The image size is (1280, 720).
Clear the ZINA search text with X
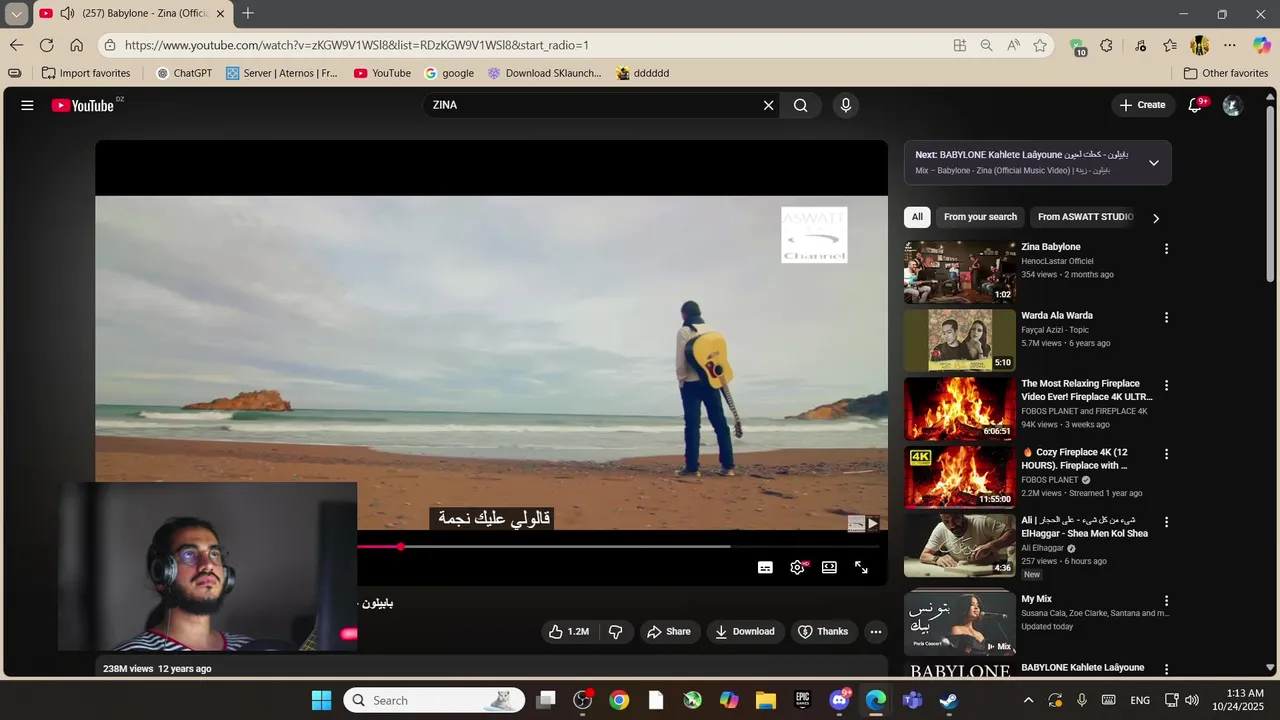pos(768,105)
